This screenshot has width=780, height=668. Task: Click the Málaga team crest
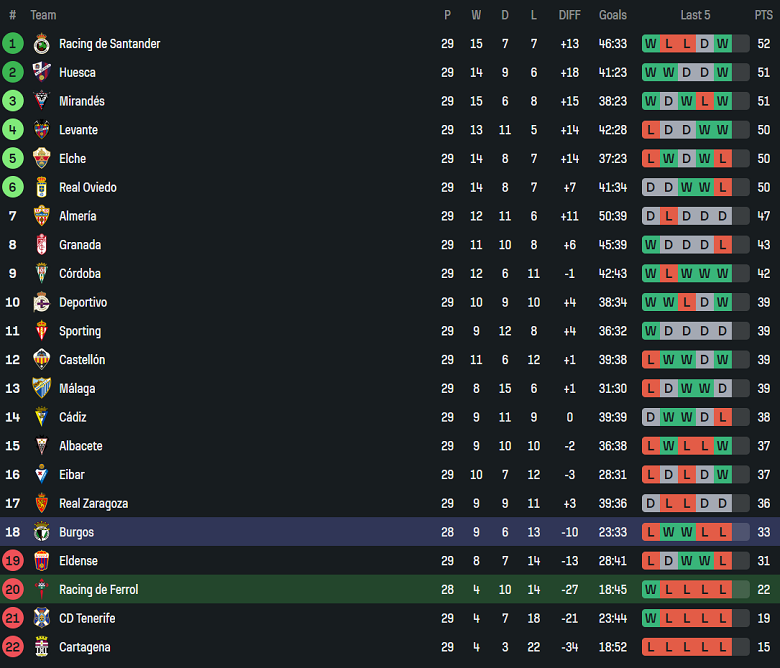click(41, 388)
